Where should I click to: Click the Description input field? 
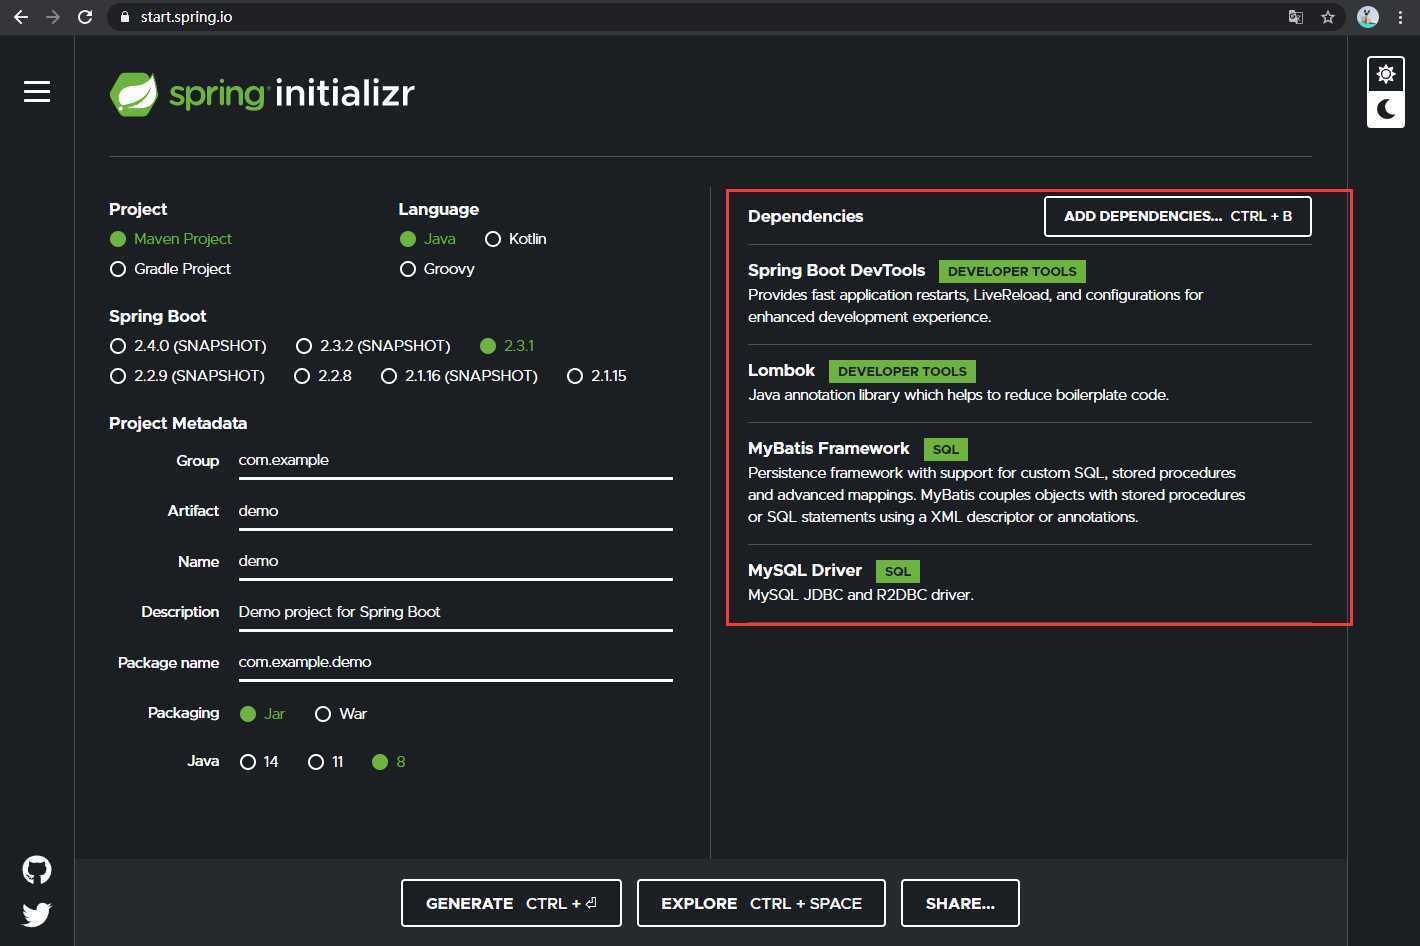(455, 612)
